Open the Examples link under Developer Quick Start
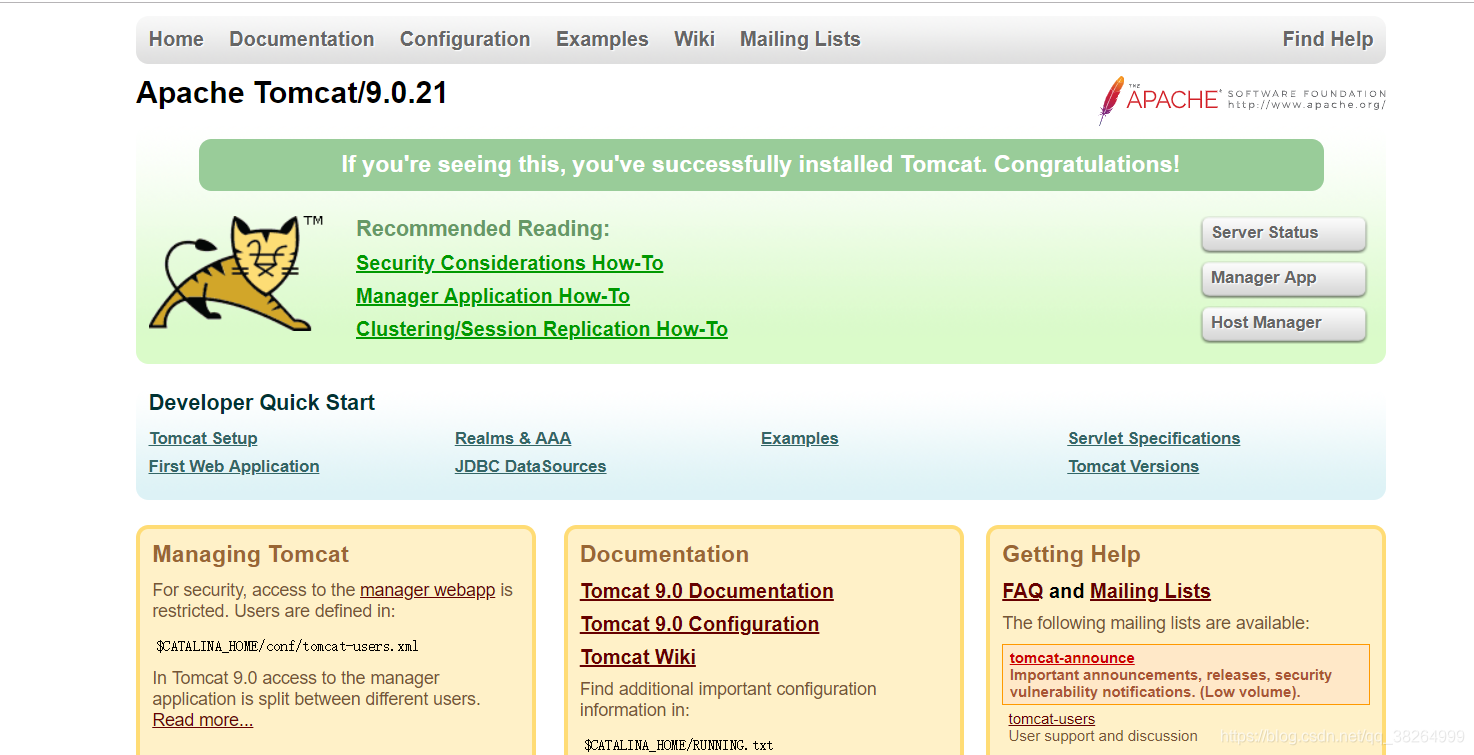 pyautogui.click(x=800, y=438)
